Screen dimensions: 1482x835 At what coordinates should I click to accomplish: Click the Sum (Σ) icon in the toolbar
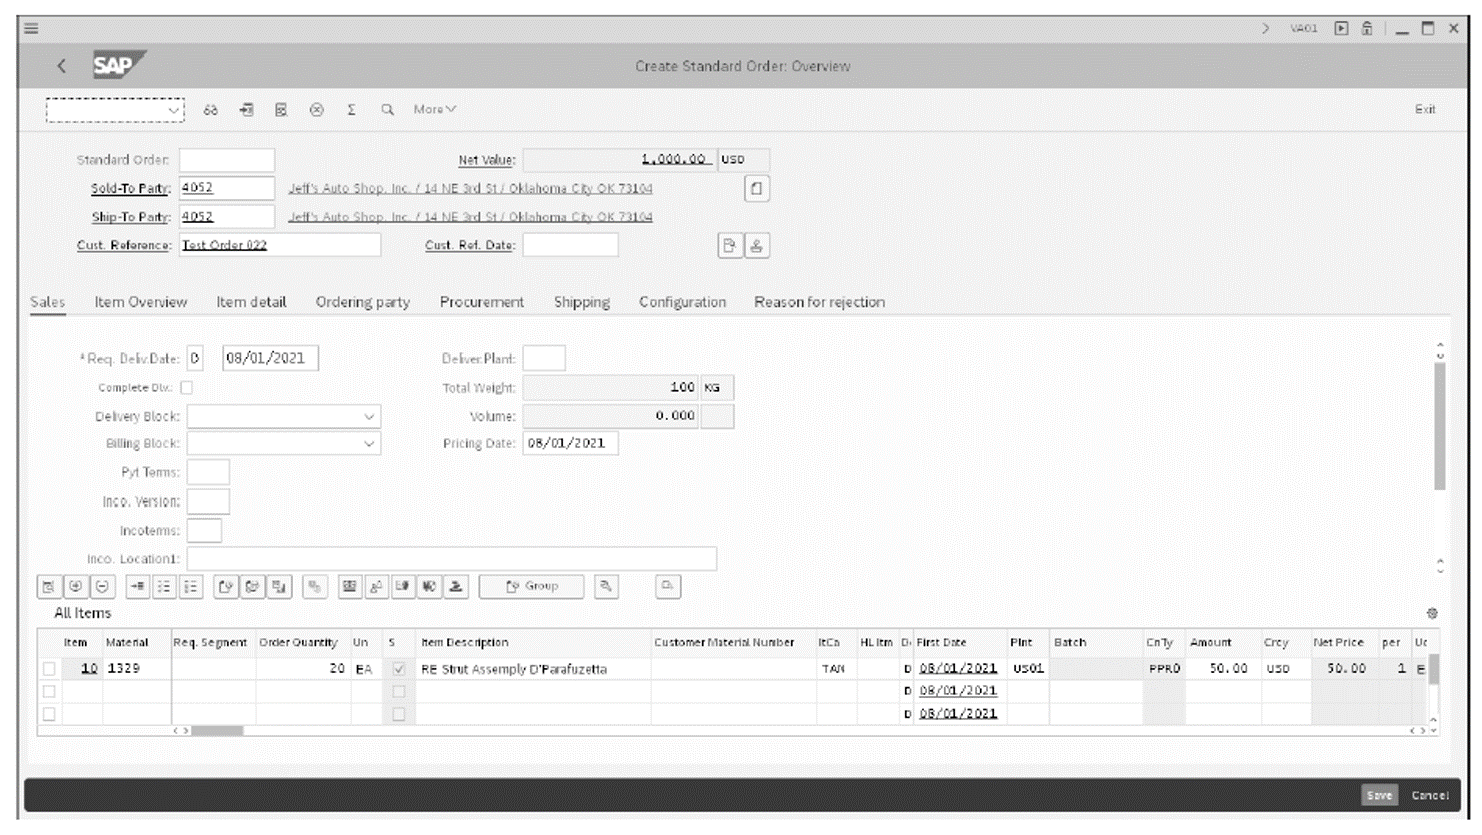pyautogui.click(x=350, y=110)
